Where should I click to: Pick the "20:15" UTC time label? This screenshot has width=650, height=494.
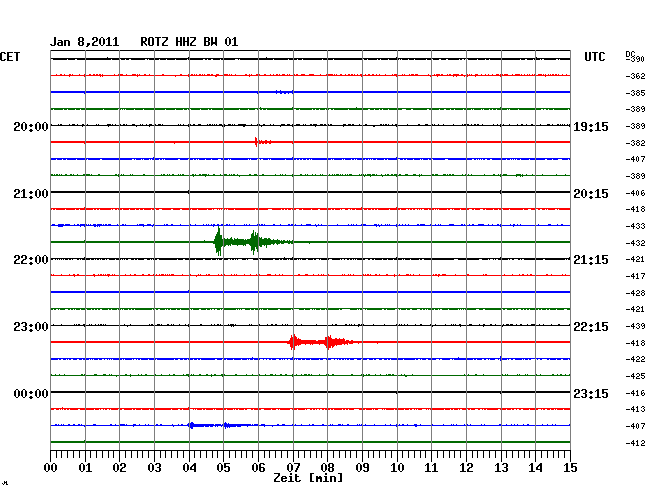tap(591, 194)
